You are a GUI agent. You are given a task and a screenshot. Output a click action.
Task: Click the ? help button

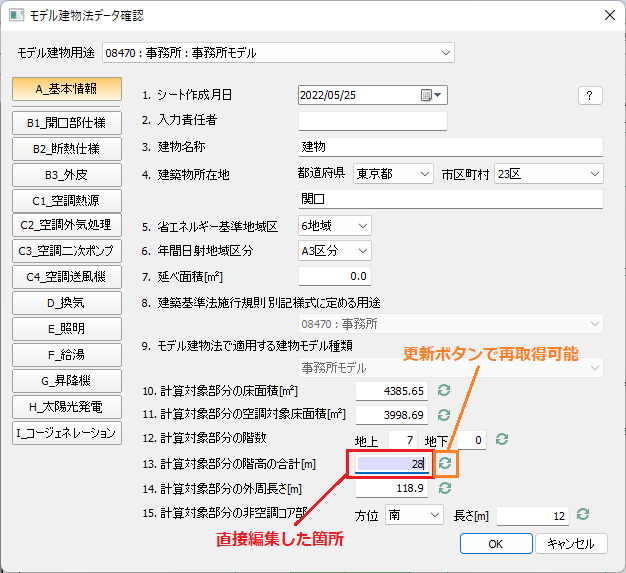[590, 95]
